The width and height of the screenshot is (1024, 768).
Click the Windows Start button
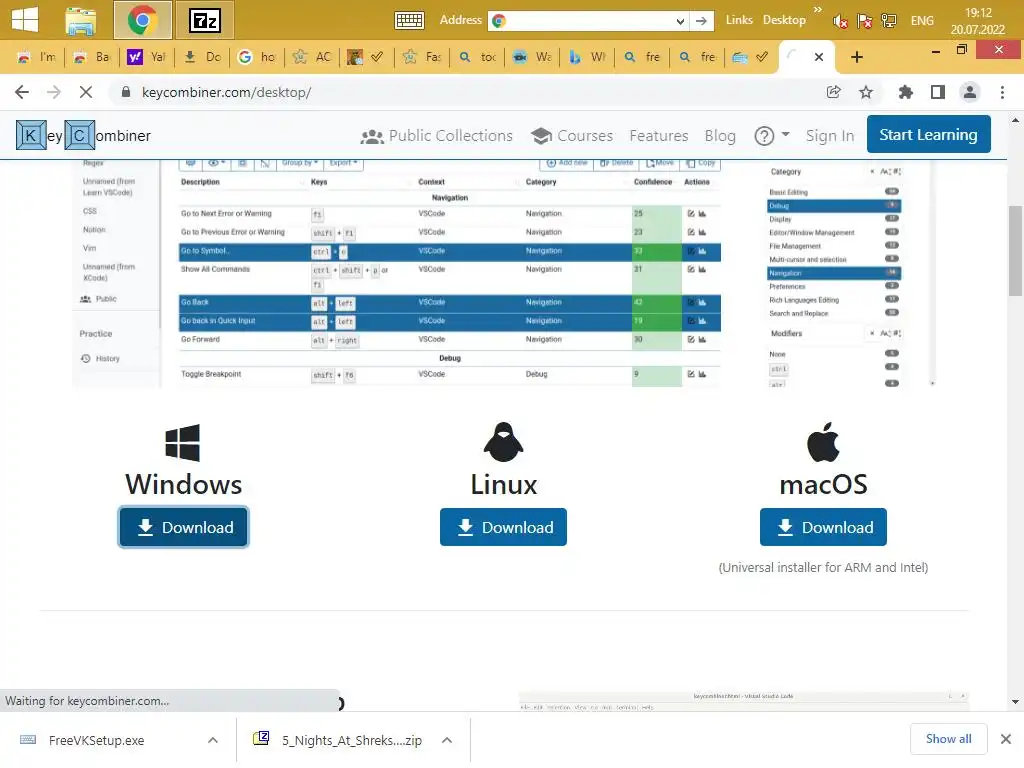pyautogui.click(x=25, y=20)
